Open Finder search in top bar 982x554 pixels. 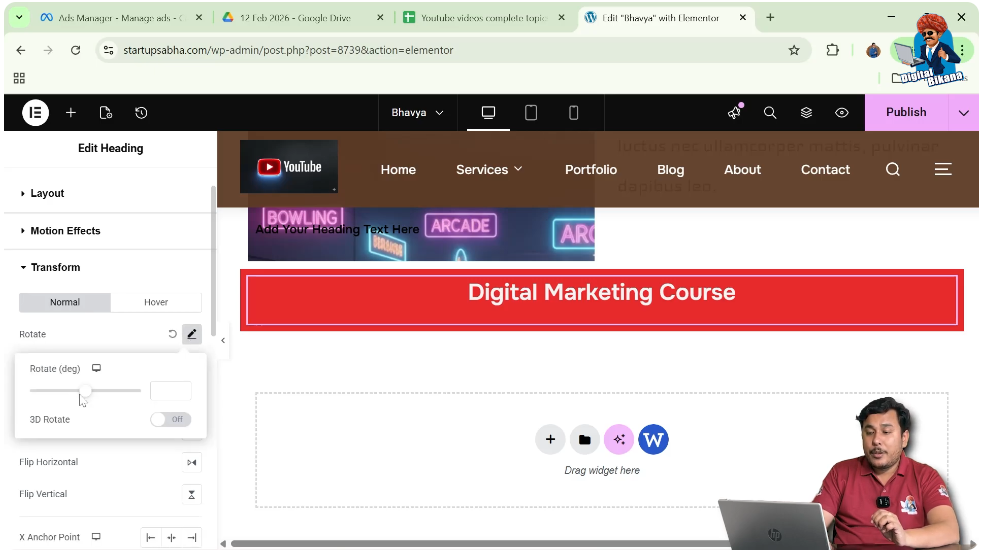click(x=770, y=113)
